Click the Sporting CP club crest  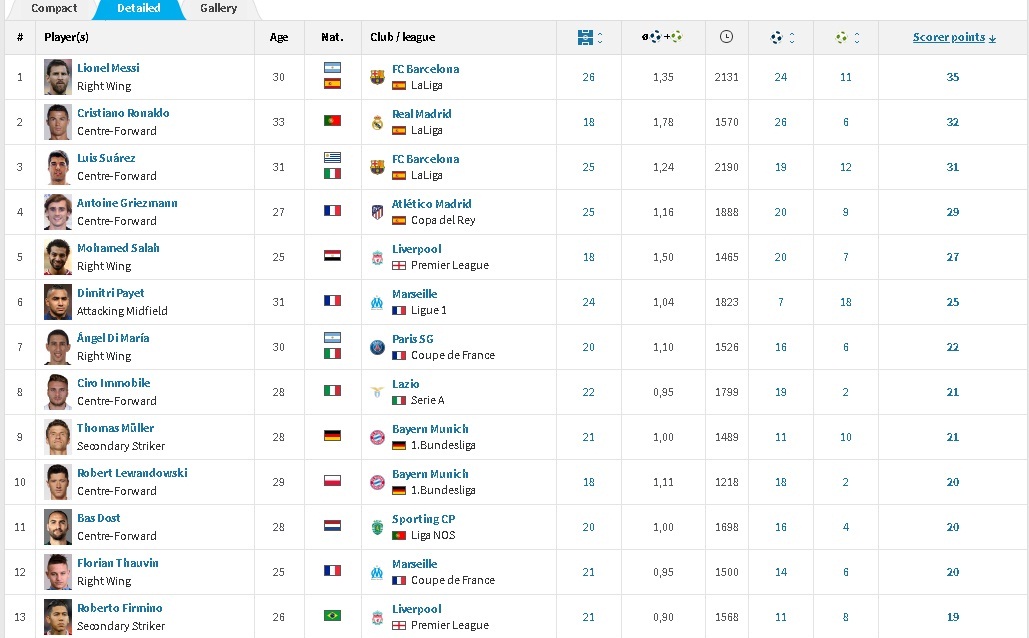click(377, 527)
